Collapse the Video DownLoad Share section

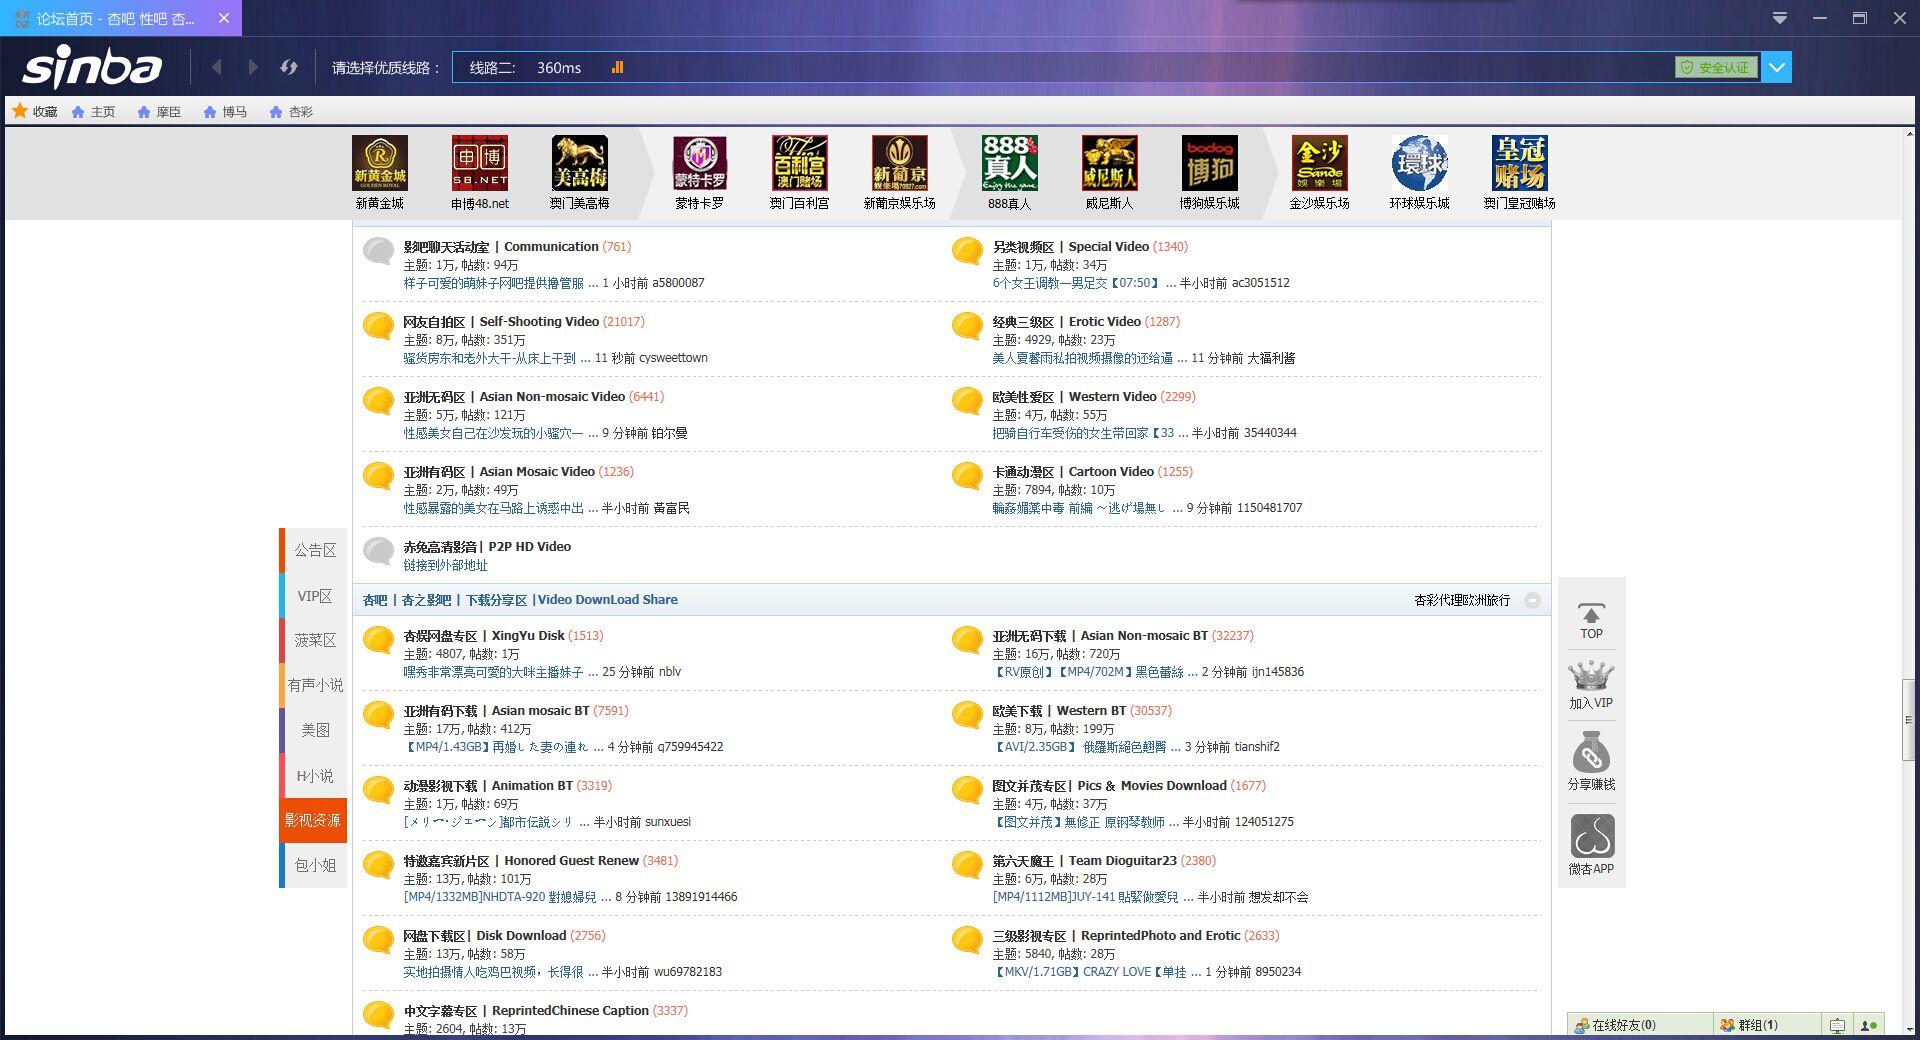pyautogui.click(x=1532, y=600)
